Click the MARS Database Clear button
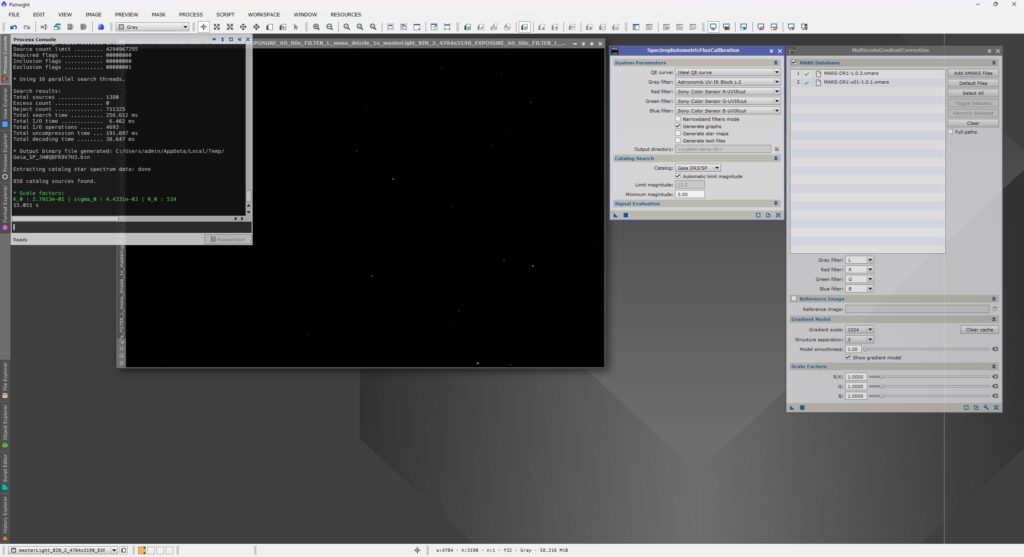Screen dimensions: 1024x557 (972, 123)
